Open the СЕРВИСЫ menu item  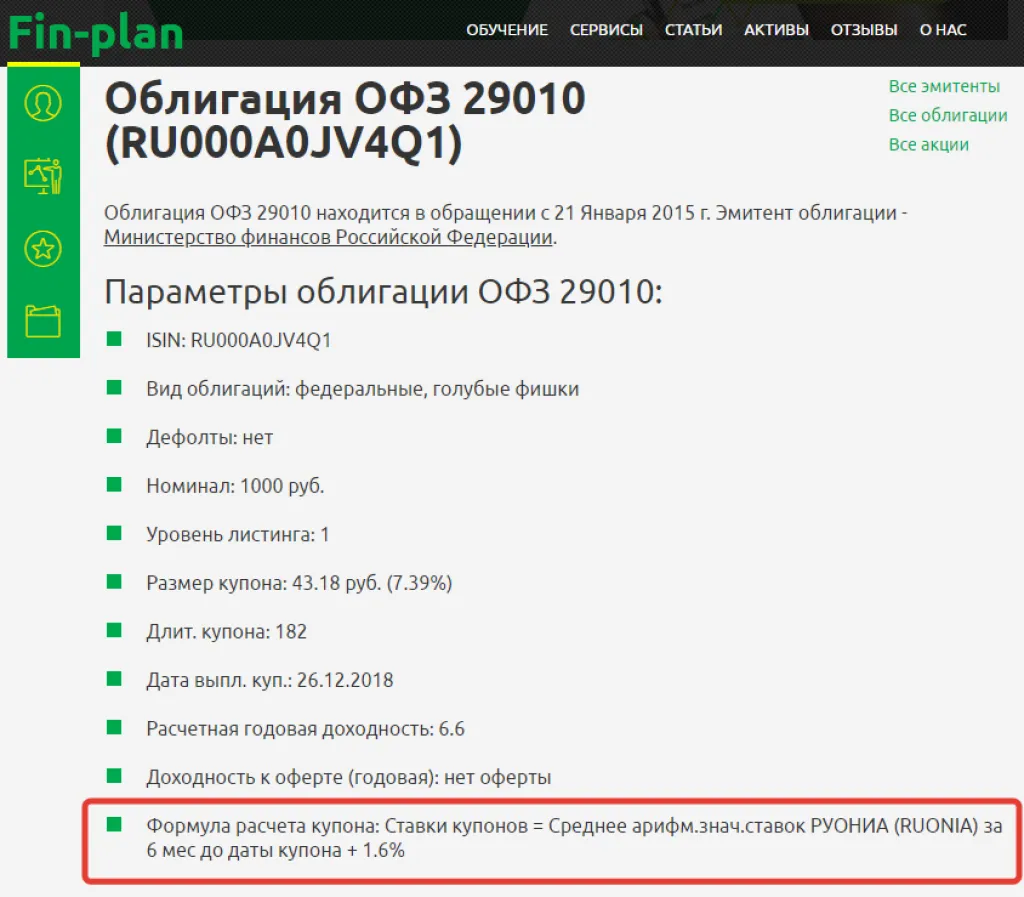(606, 30)
